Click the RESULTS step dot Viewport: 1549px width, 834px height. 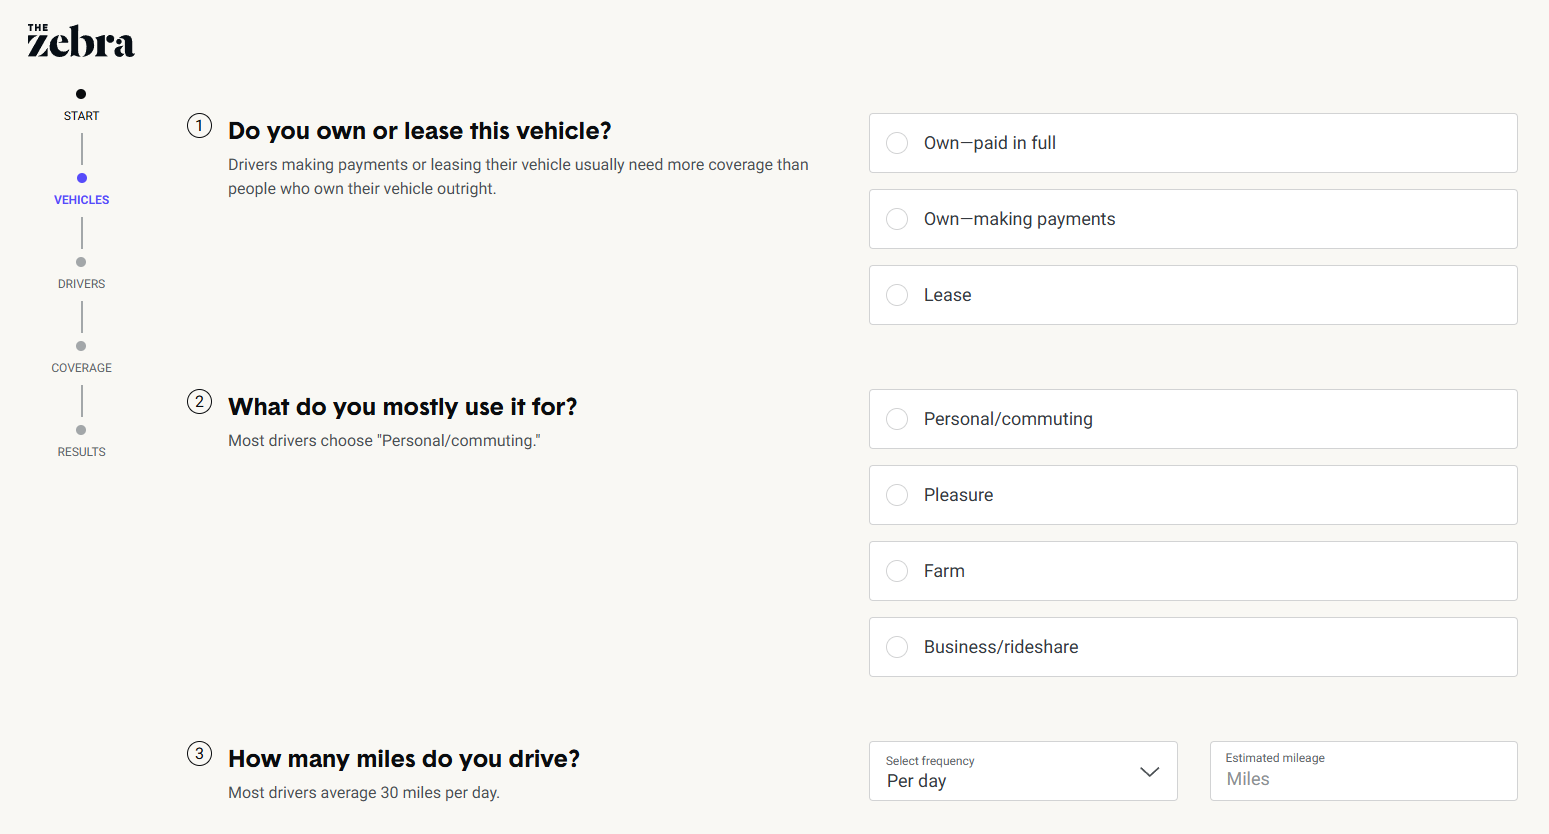[81, 430]
